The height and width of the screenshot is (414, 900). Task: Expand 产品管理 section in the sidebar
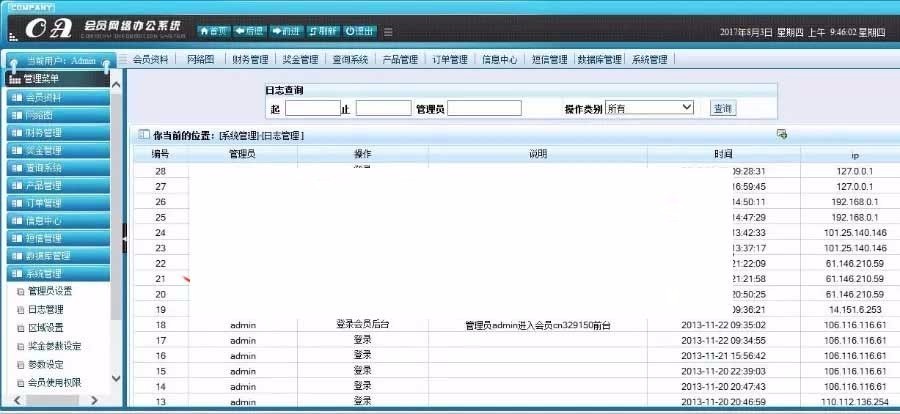click(x=58, y=185)
